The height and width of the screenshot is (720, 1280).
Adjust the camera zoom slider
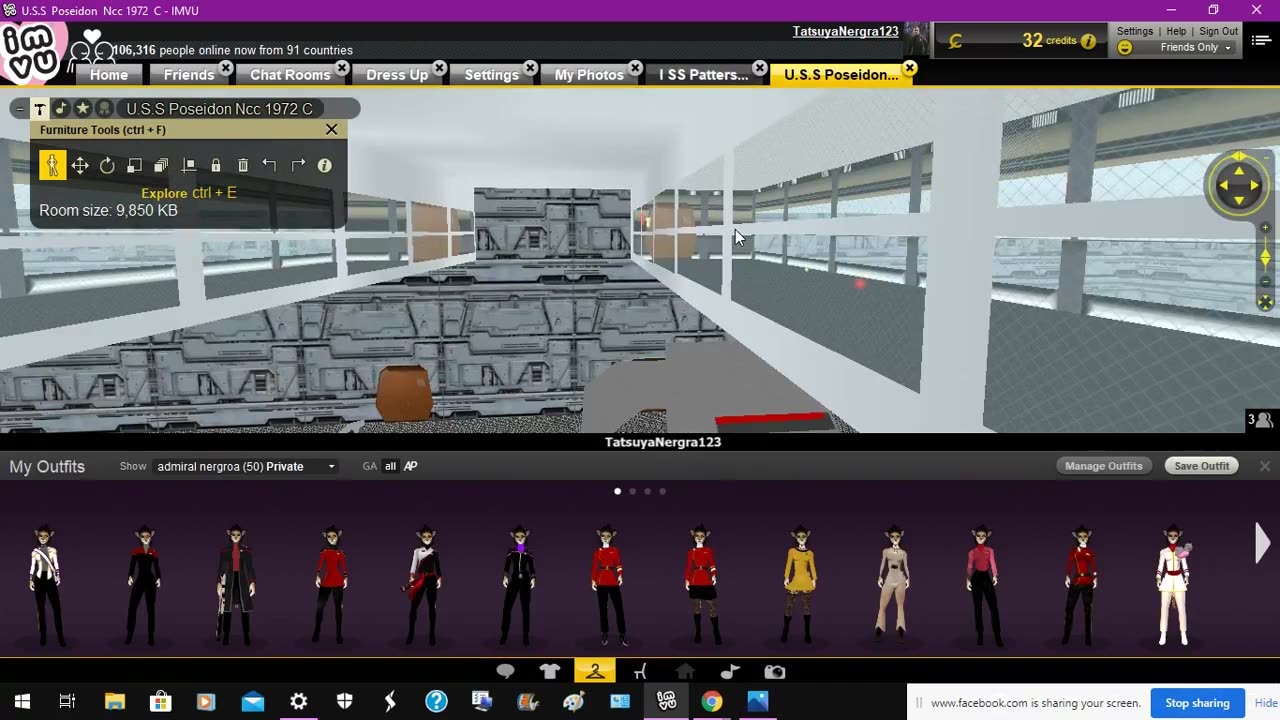pos(1265,257)
